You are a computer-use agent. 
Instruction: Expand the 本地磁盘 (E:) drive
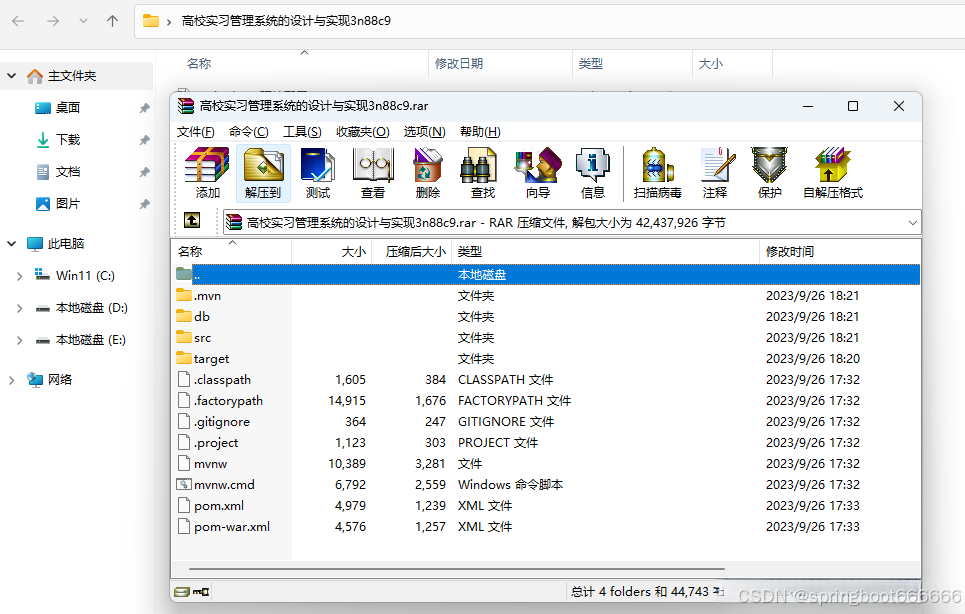(x=19, y=340)
